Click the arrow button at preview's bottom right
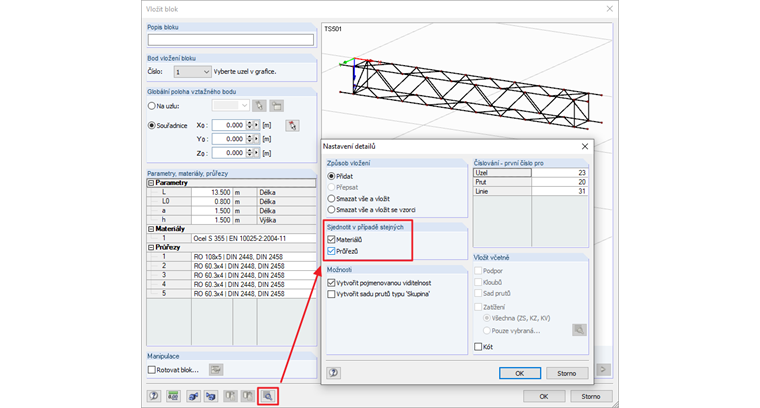This screenshot has width=760, height=408. pos(603,369)
